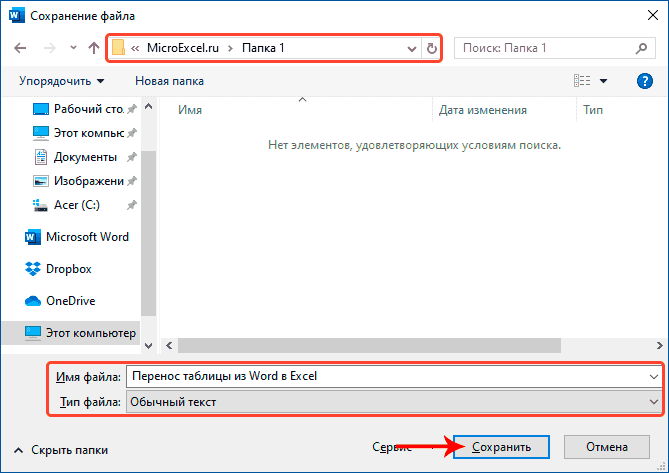Open view options dropdown arrow

click(x=603, y=81)
